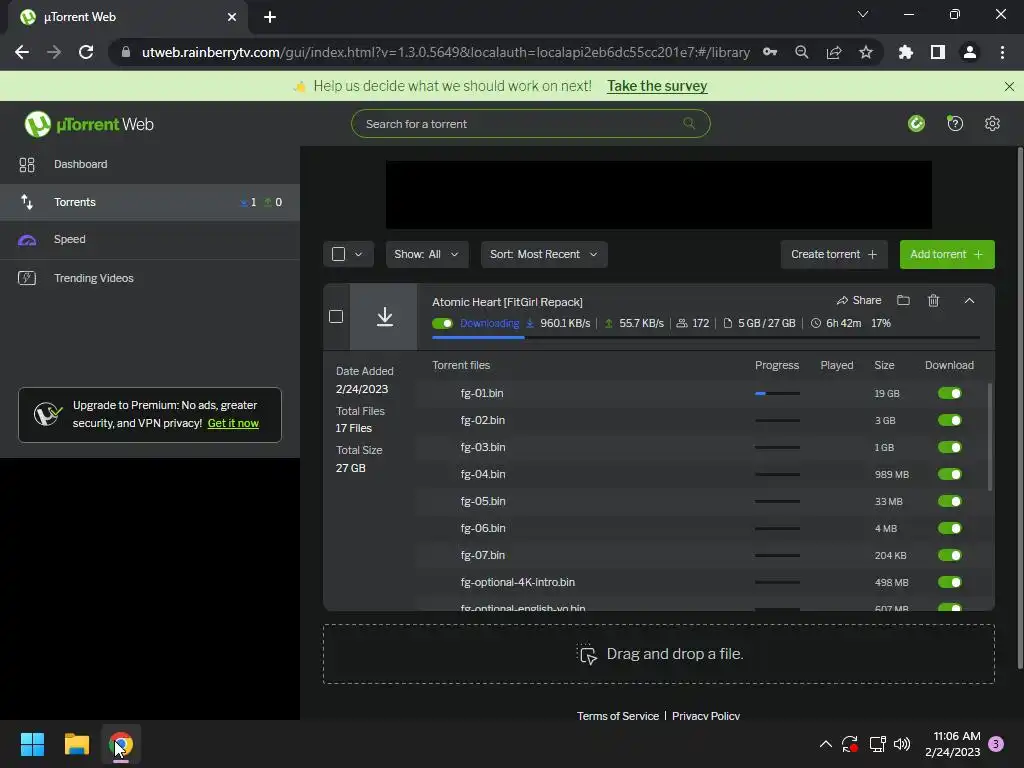Click the volume speaker tray icon

pyautogui.click(x=902, y=744)
